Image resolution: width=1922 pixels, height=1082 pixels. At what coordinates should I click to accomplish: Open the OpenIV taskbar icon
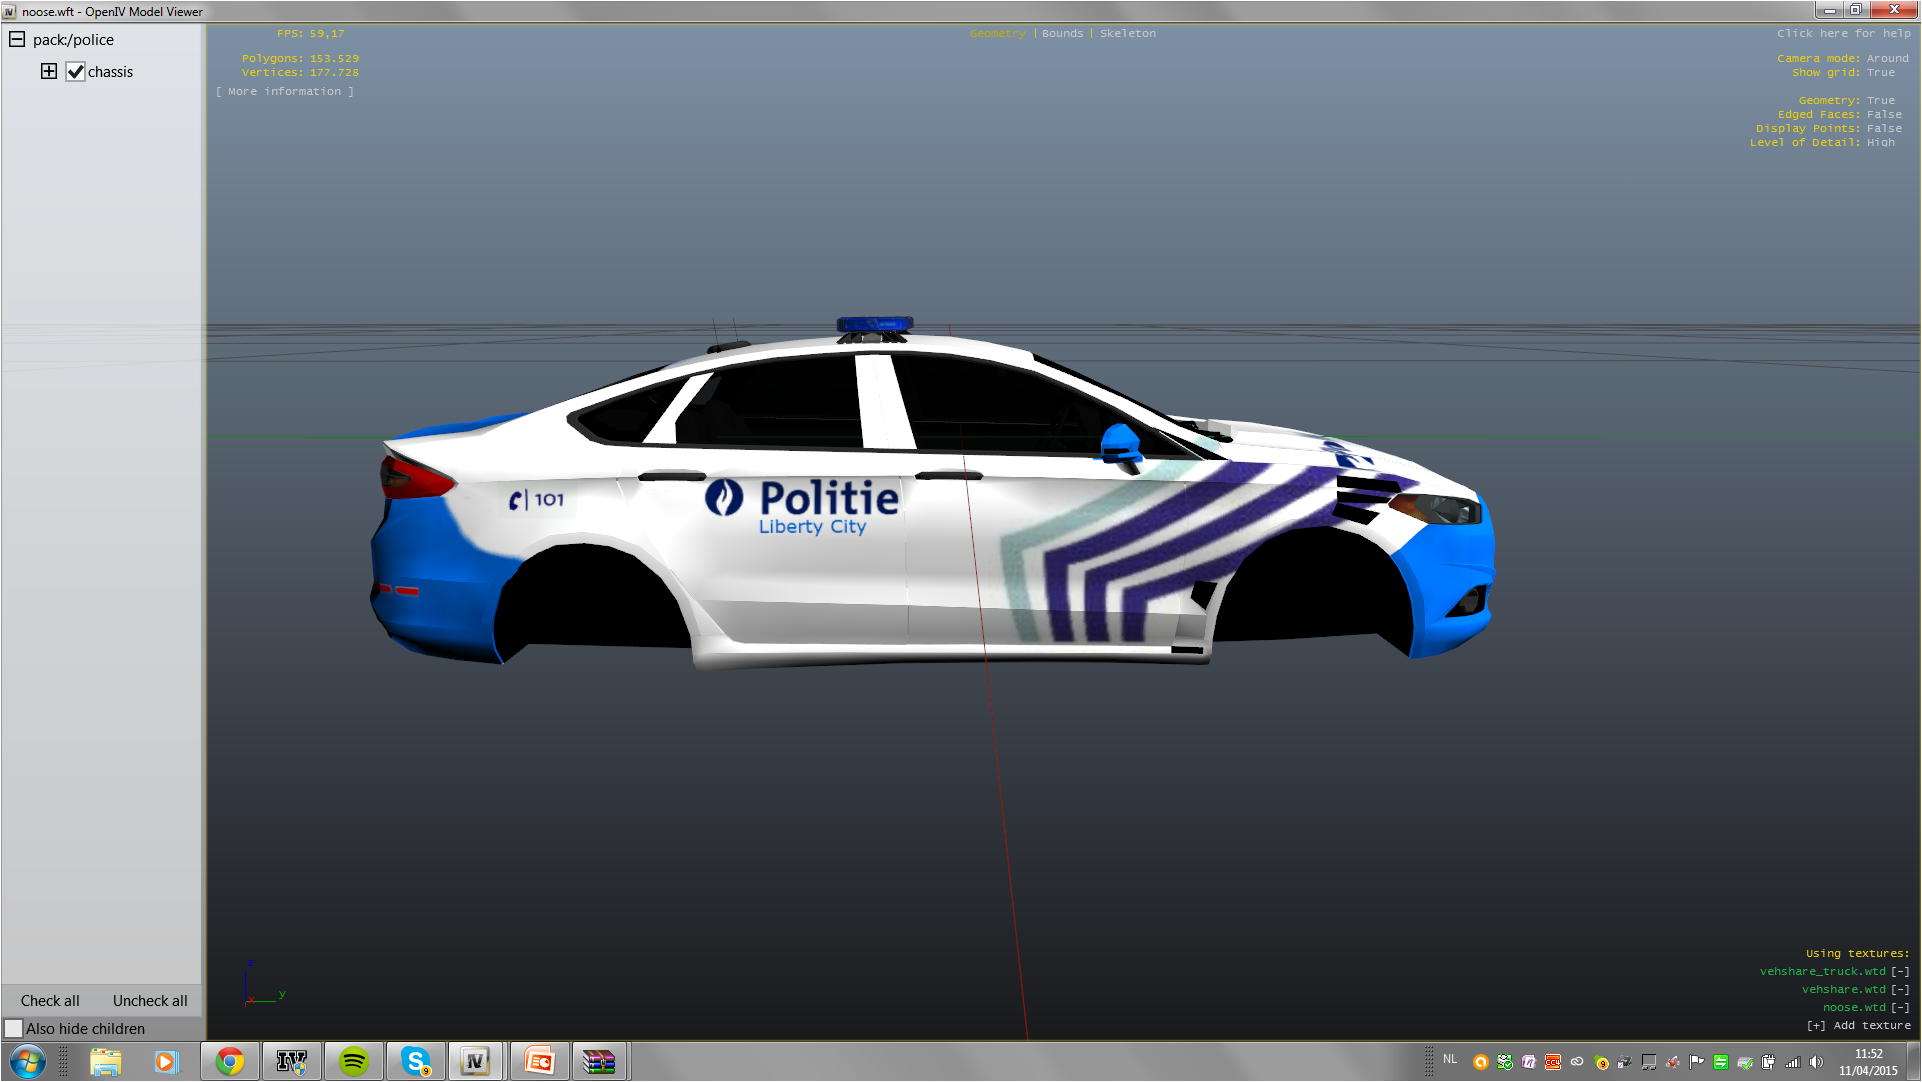[x=292, y=1062]
